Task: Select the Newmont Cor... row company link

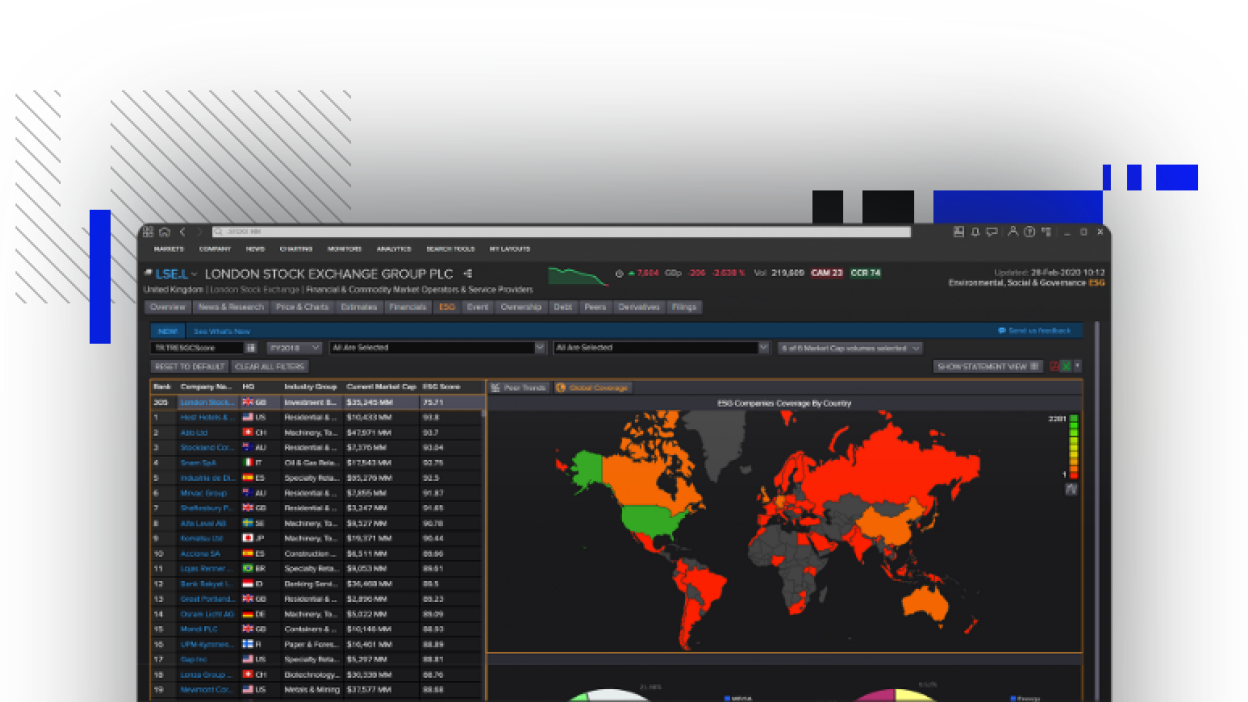Action: 206,690
